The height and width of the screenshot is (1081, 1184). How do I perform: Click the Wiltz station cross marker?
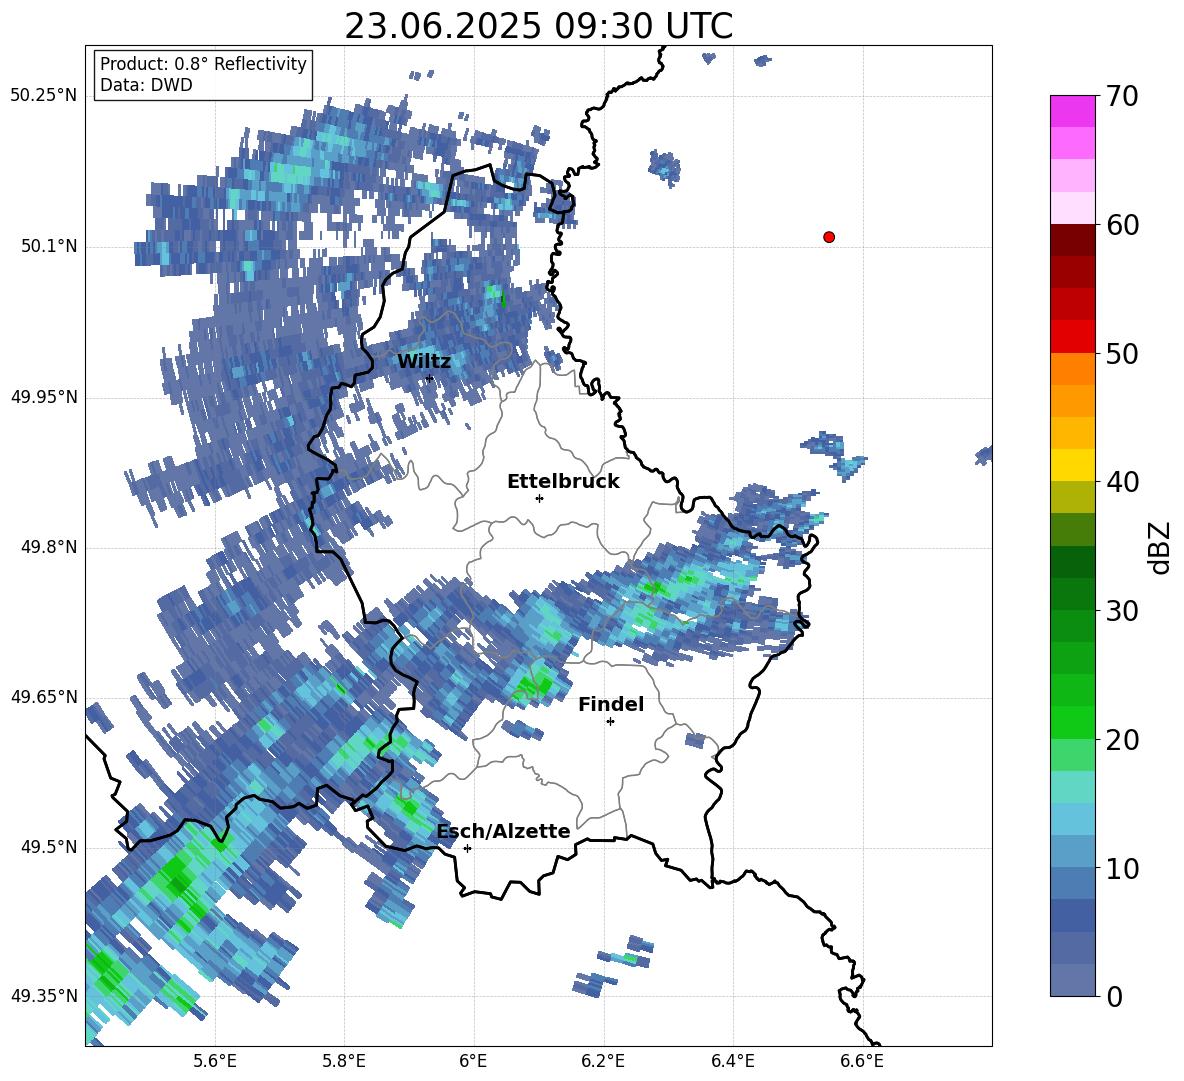430,378
